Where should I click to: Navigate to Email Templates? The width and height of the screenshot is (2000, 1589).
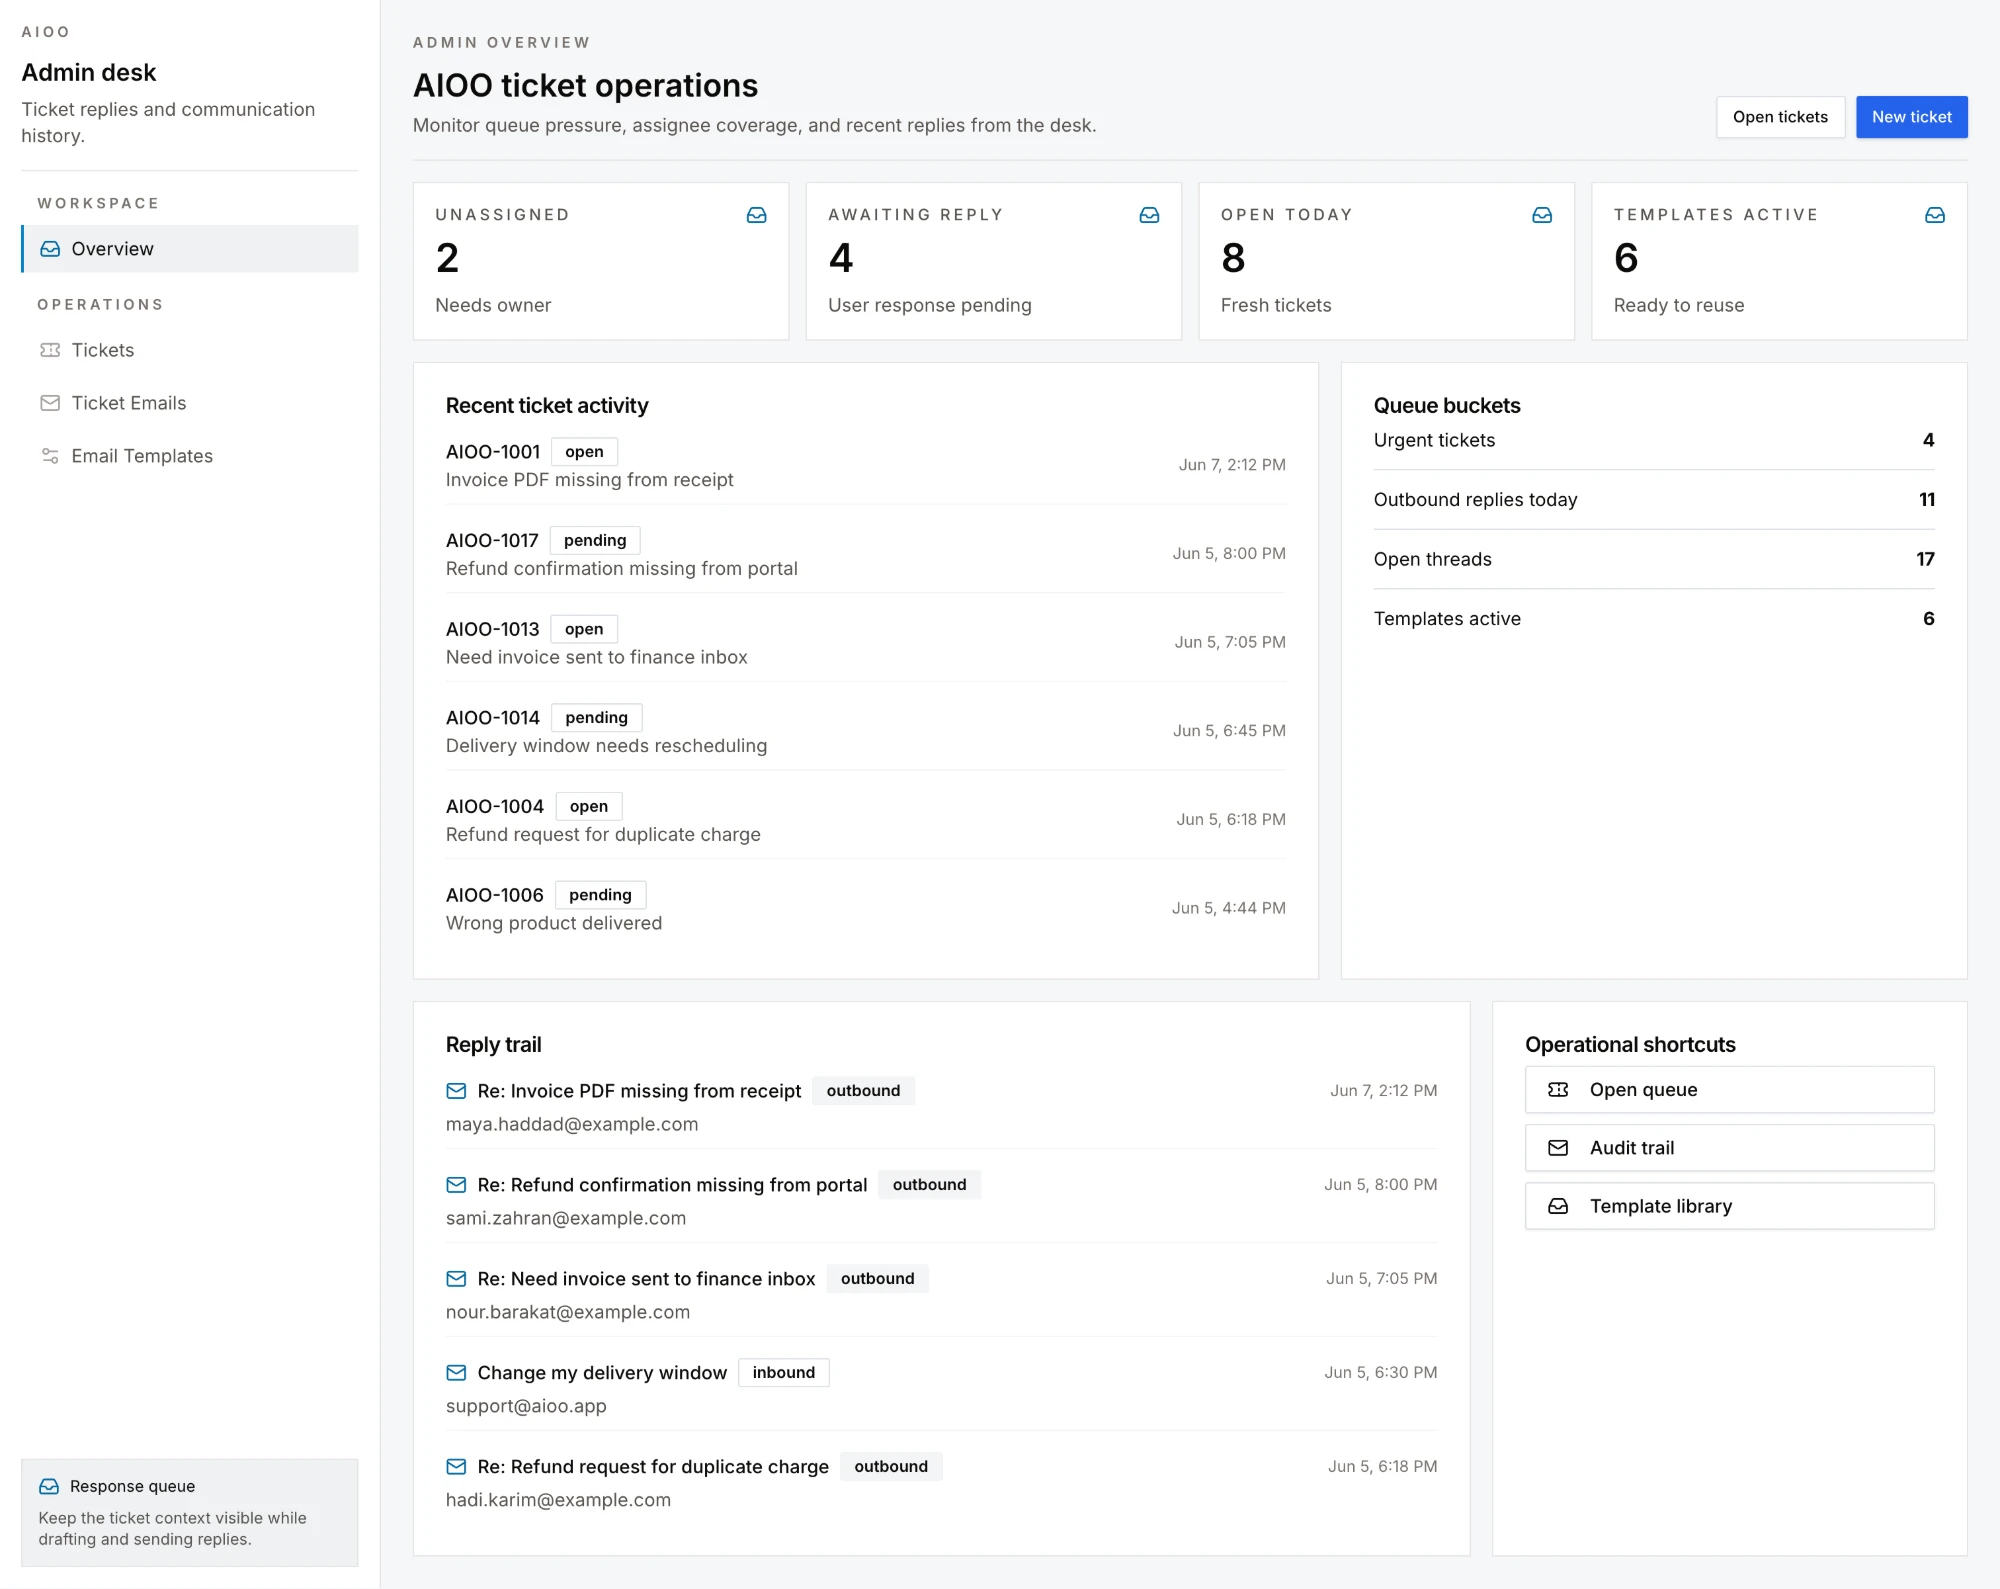pyautogui.click(x=190, y=456)
